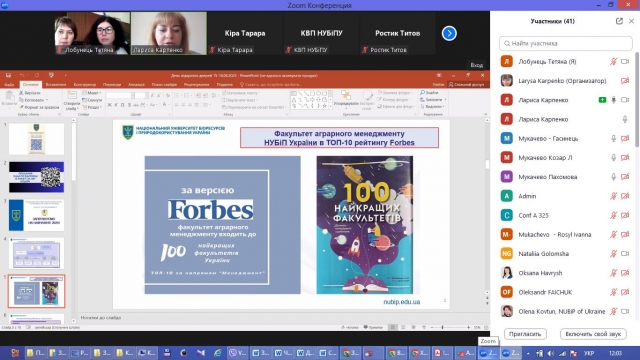Open Arrange (Упорядкувати) tool
The width and height of the screenshot is (640, 360).
click(x=346, y=99)
